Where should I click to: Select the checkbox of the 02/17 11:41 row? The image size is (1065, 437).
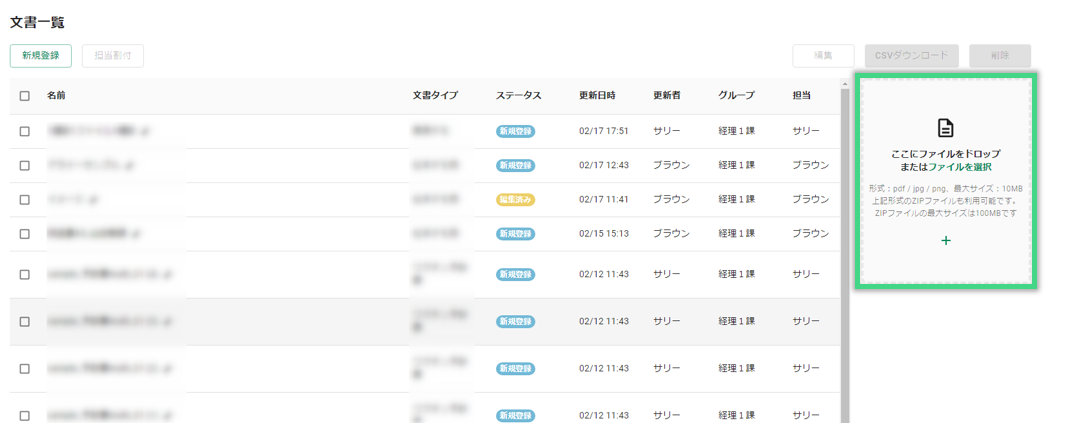(x=25, y=200)
